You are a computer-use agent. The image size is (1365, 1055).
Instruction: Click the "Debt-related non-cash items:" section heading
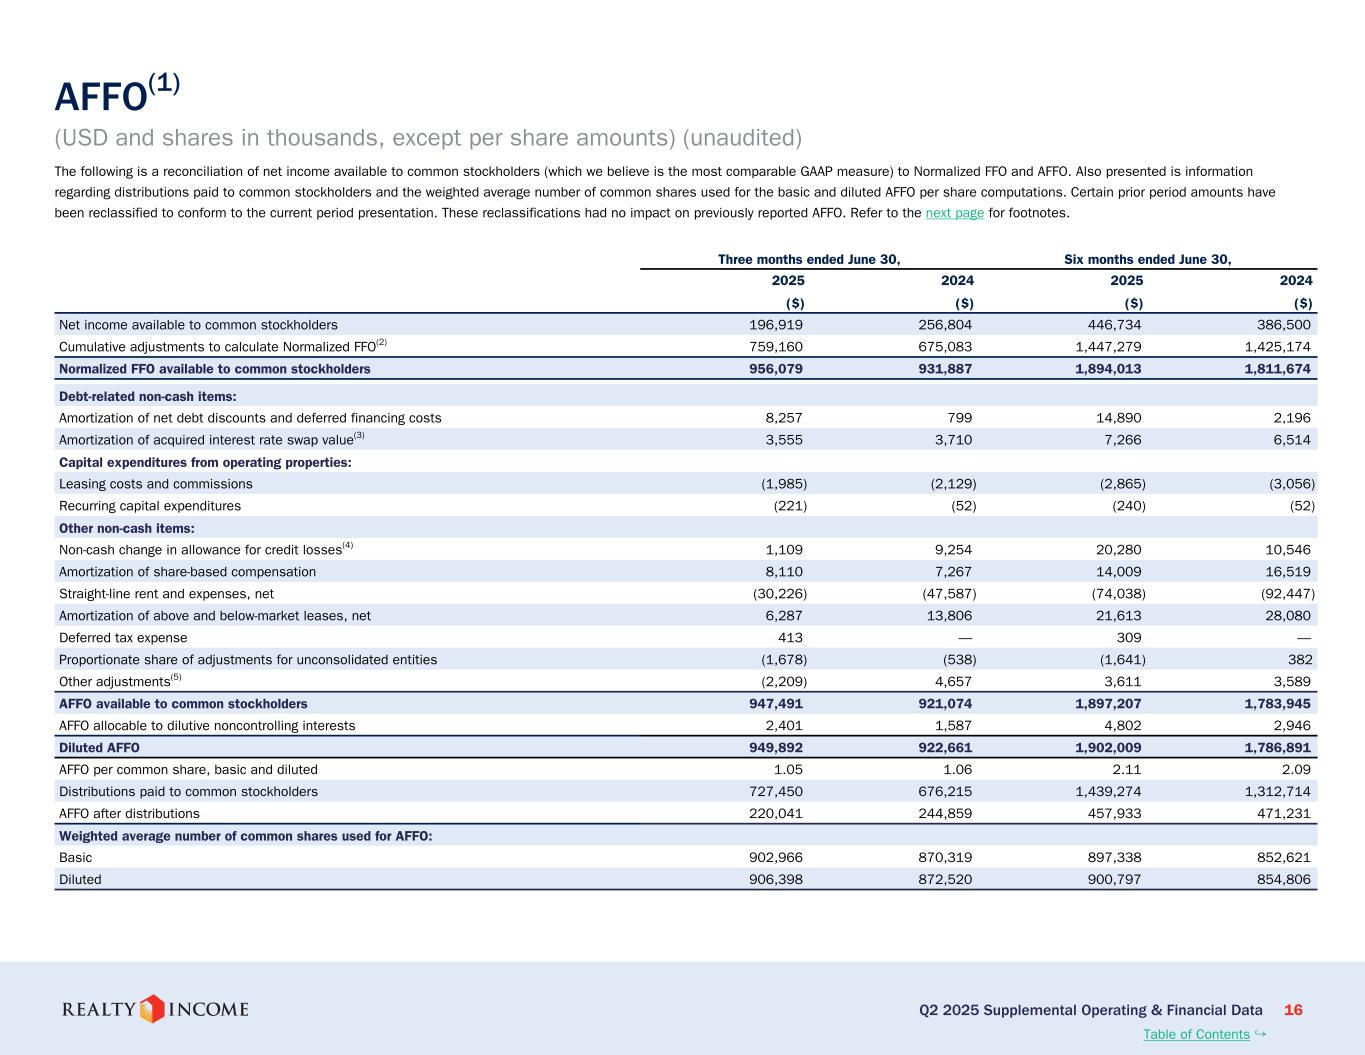(x=147, y=396)
